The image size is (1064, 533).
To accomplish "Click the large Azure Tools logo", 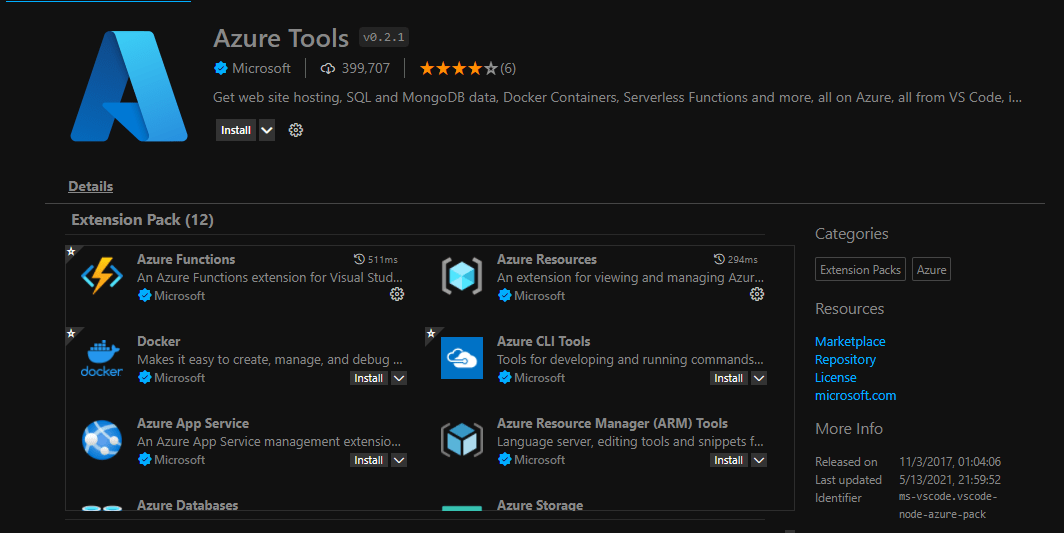I will point(129,86).
